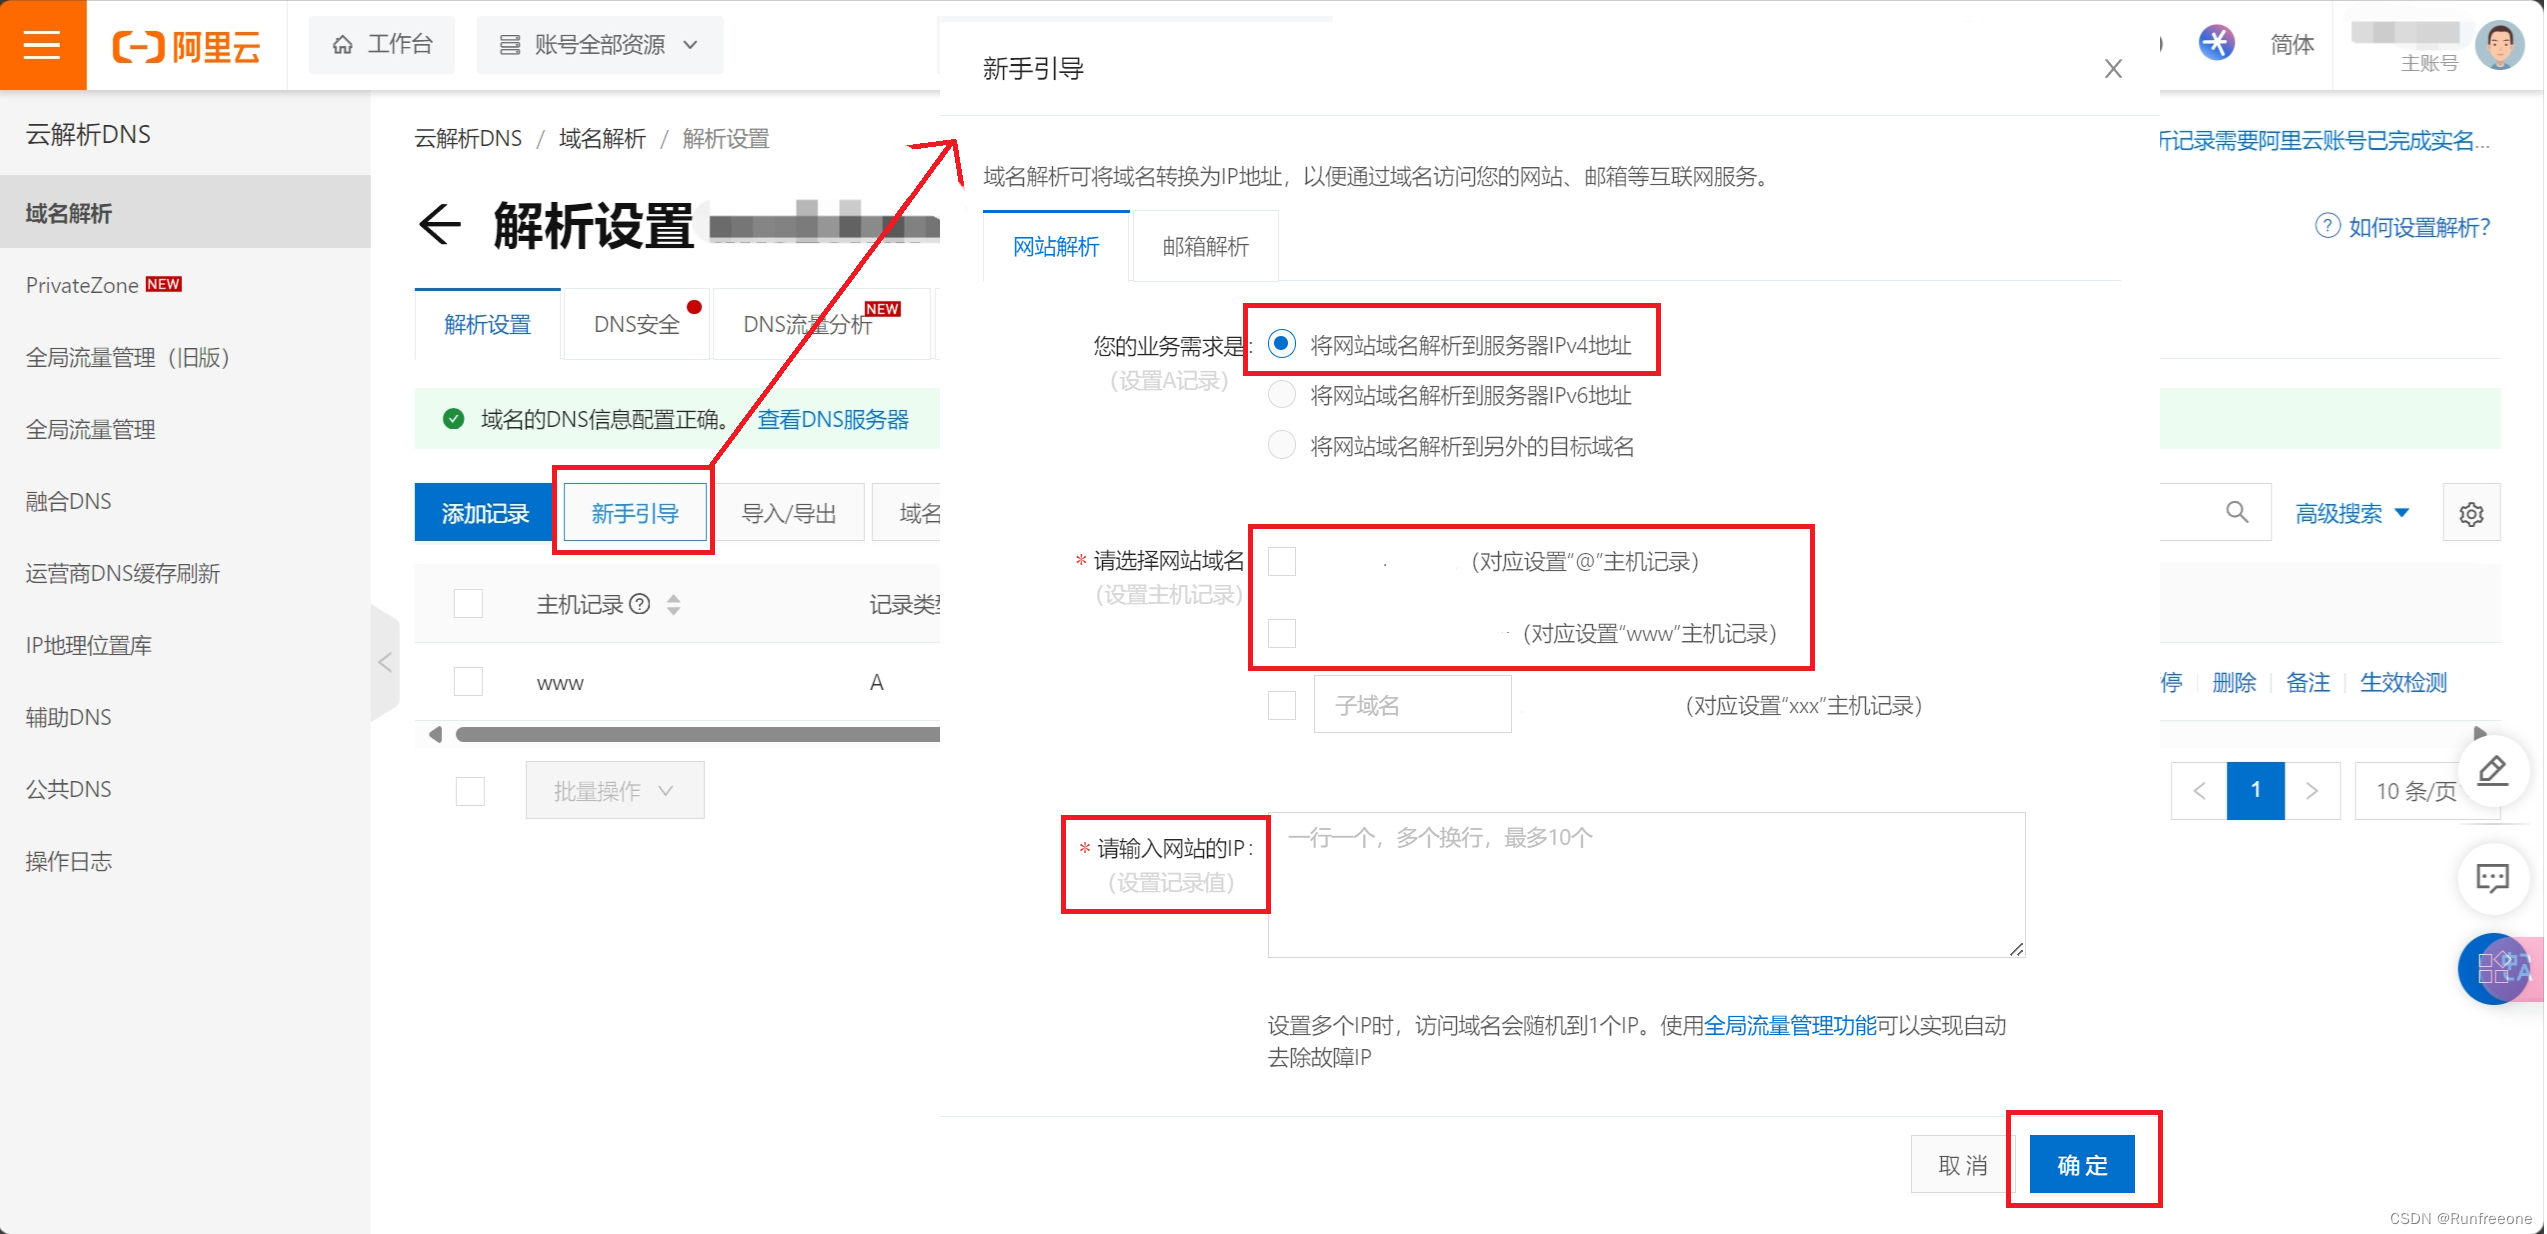
Task: Click the search magnifier icon
Action: pyautogui.click(x=2237, y=513)
